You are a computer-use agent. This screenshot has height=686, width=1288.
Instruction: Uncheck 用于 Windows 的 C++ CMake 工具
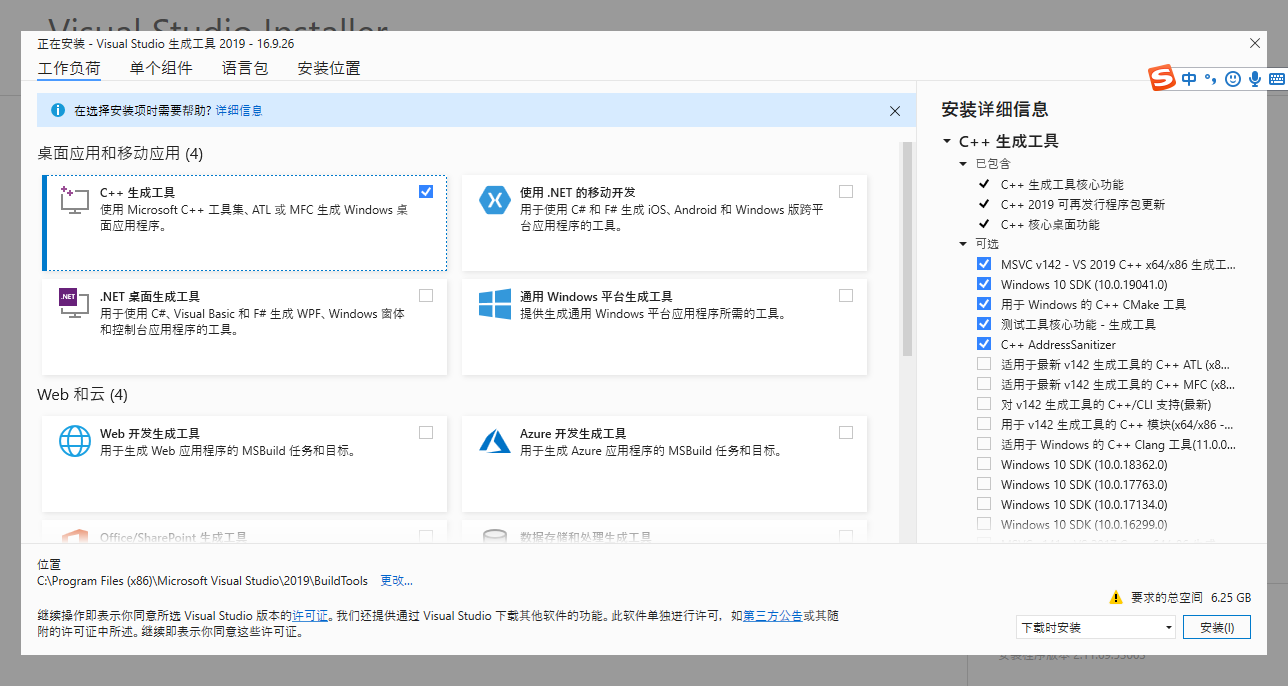tap(984, 304)
